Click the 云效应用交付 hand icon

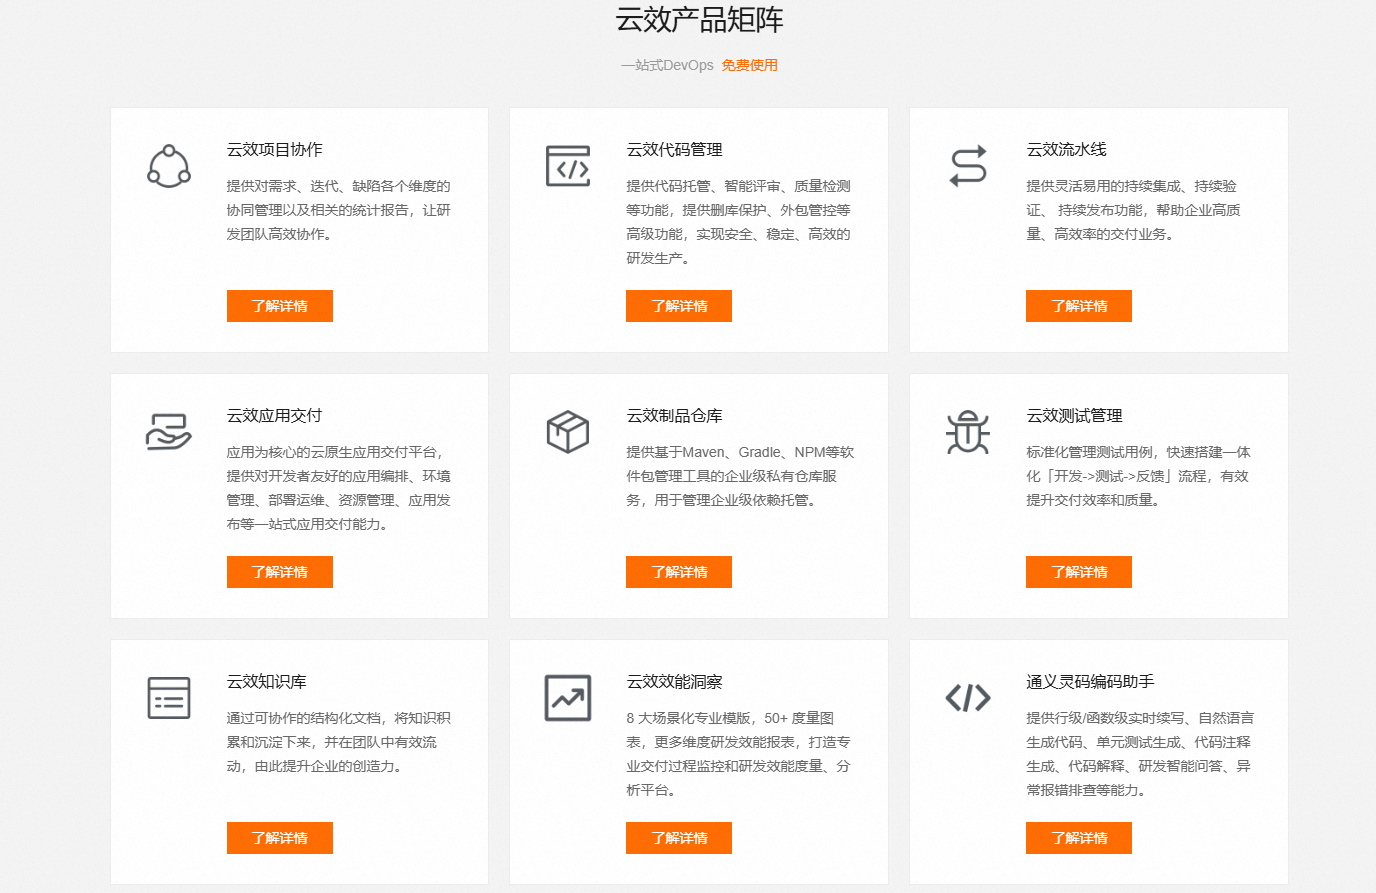169,432
